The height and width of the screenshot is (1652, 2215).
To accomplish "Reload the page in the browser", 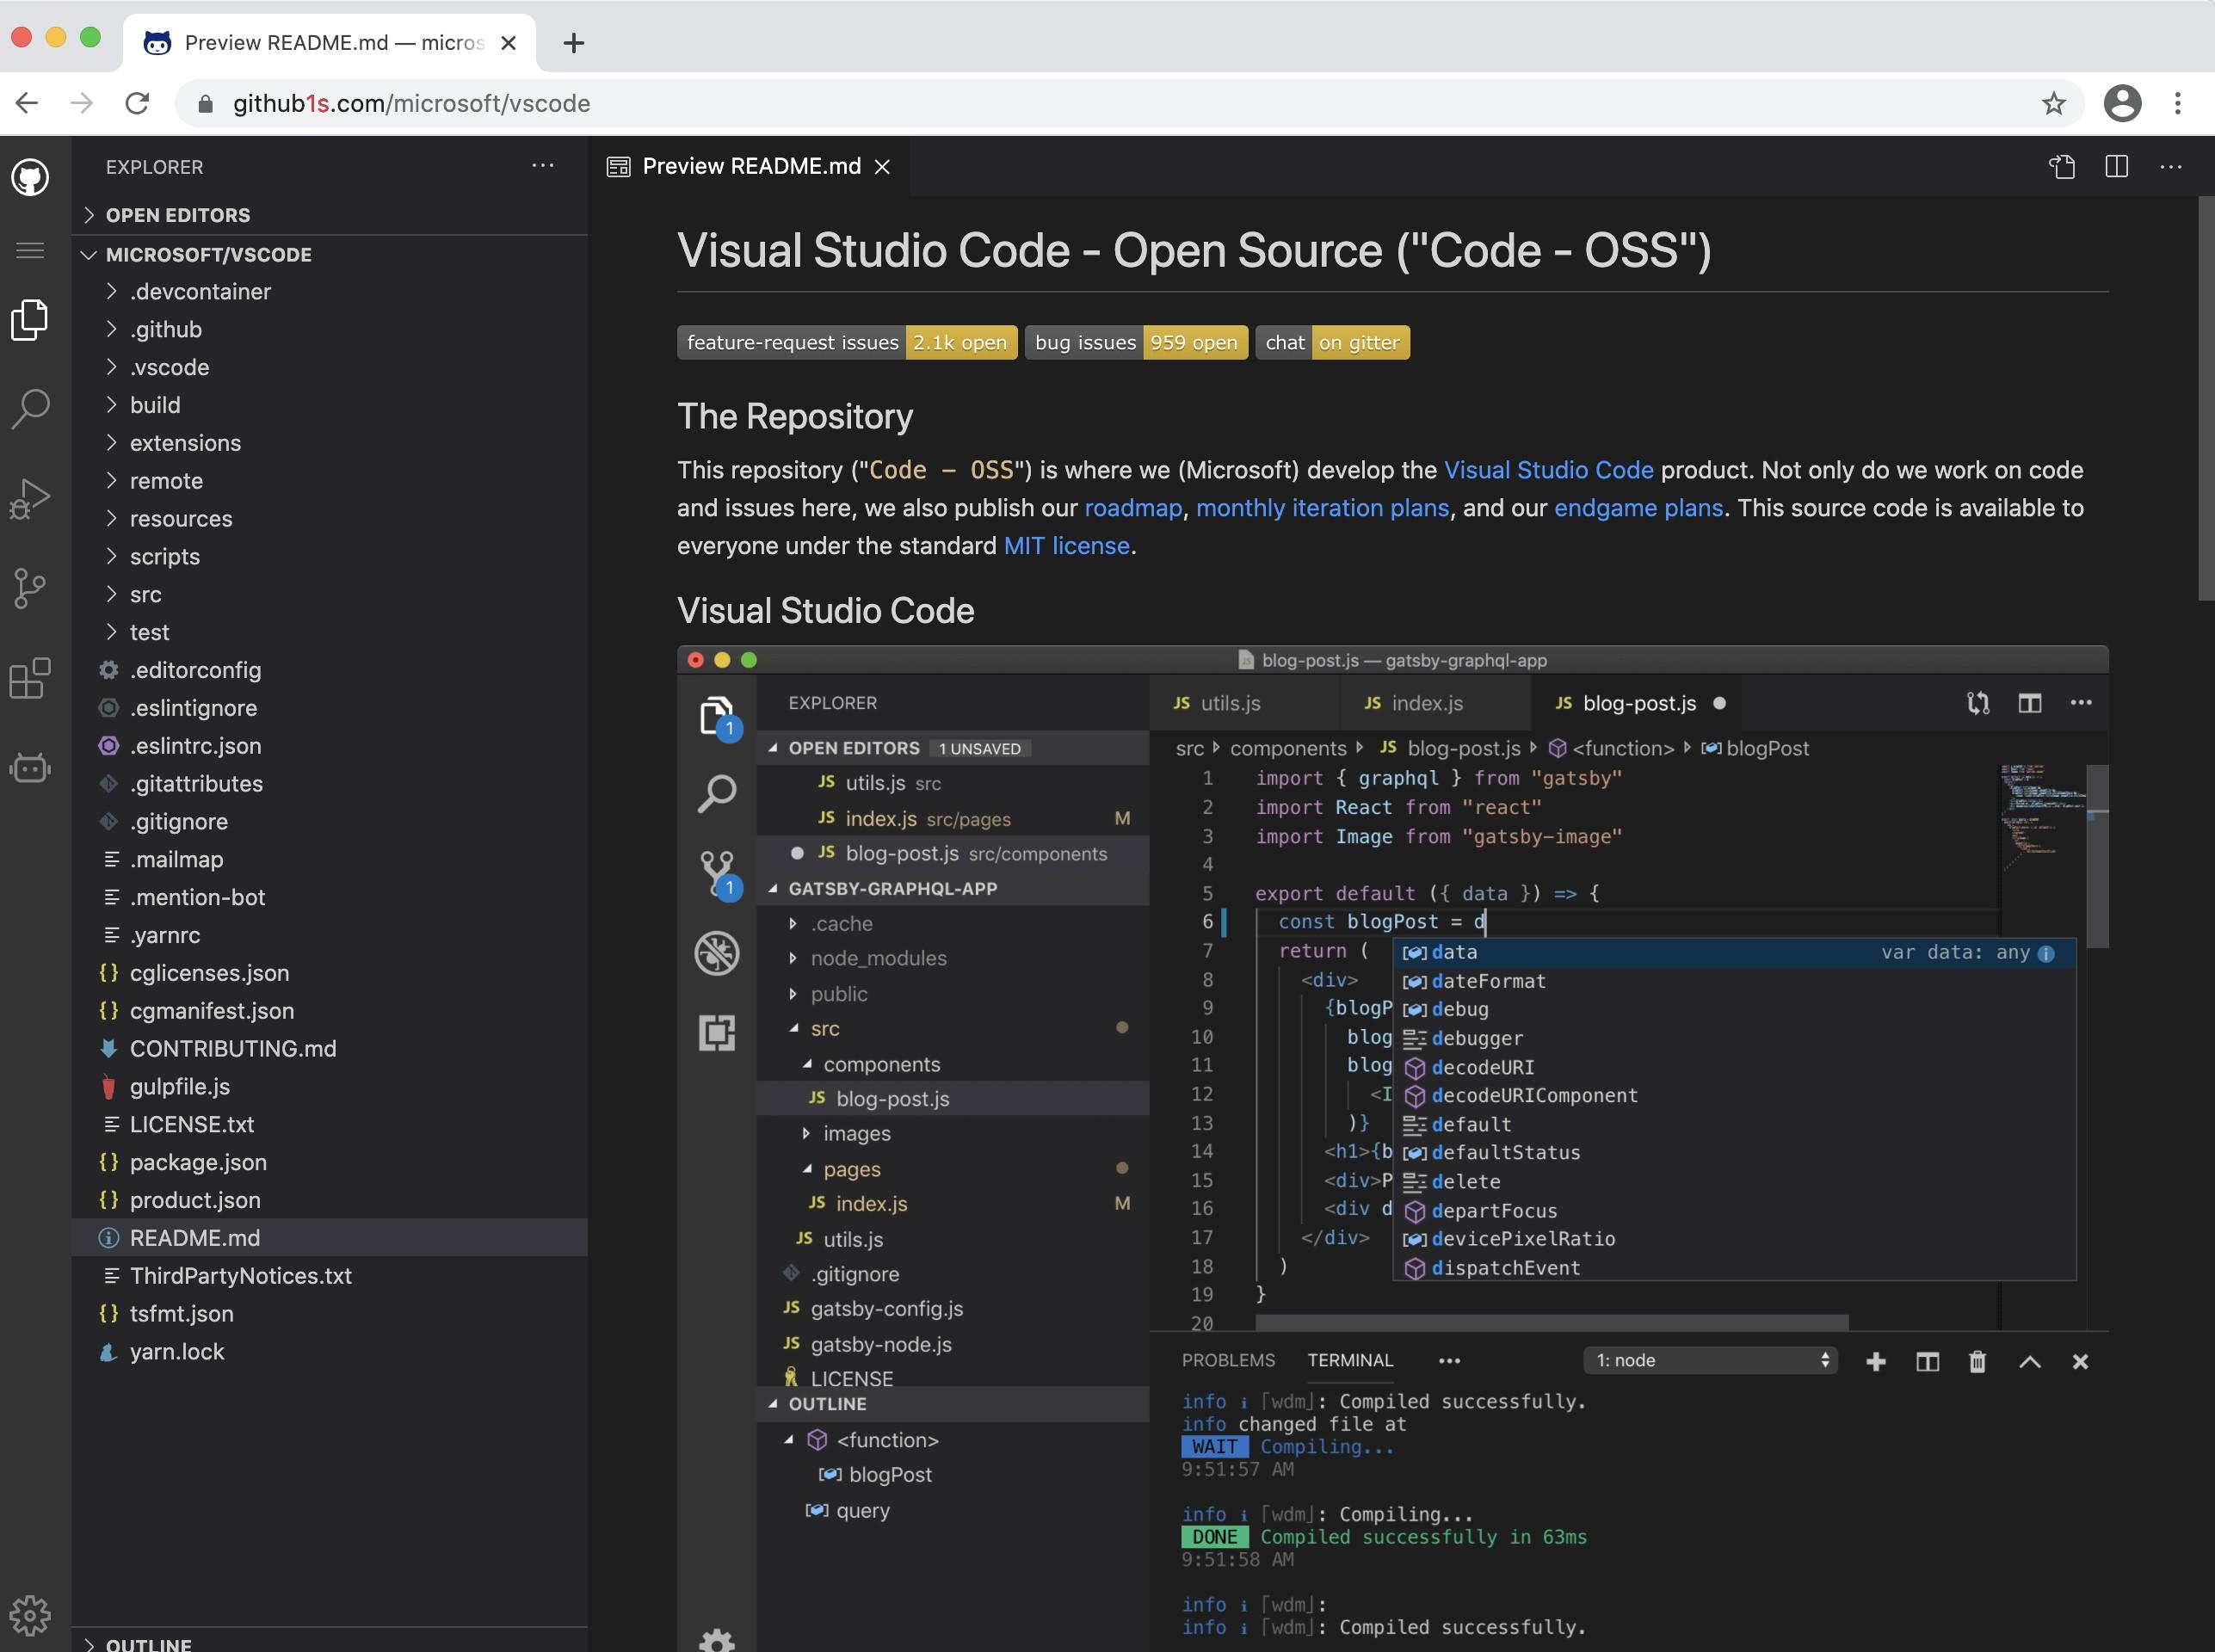I will coord(137,103).
